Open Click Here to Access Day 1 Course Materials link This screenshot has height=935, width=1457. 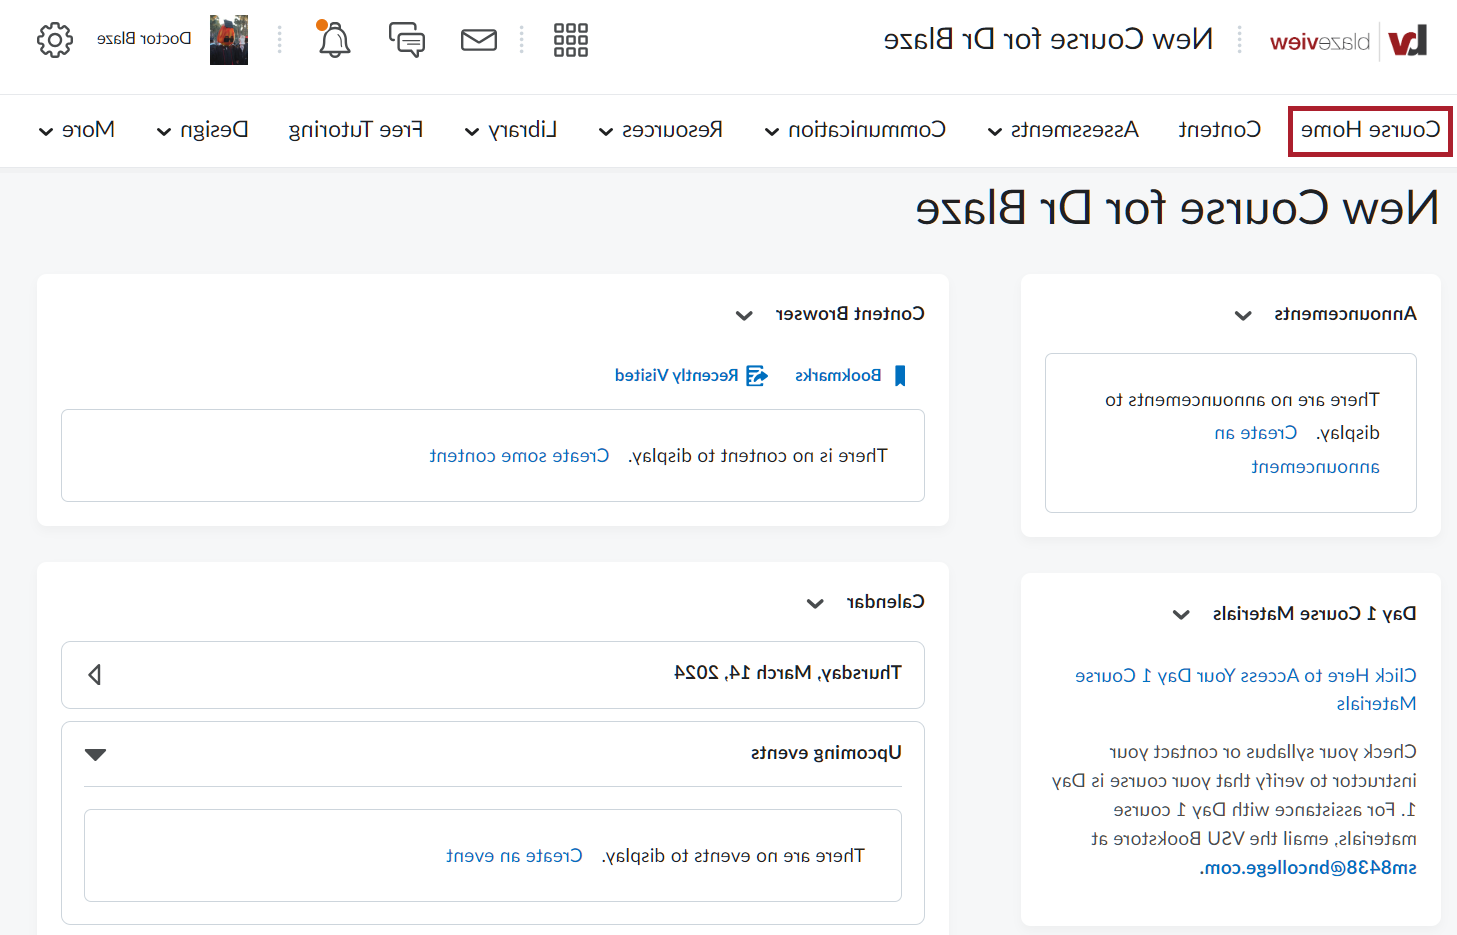tap(1246, 690)
